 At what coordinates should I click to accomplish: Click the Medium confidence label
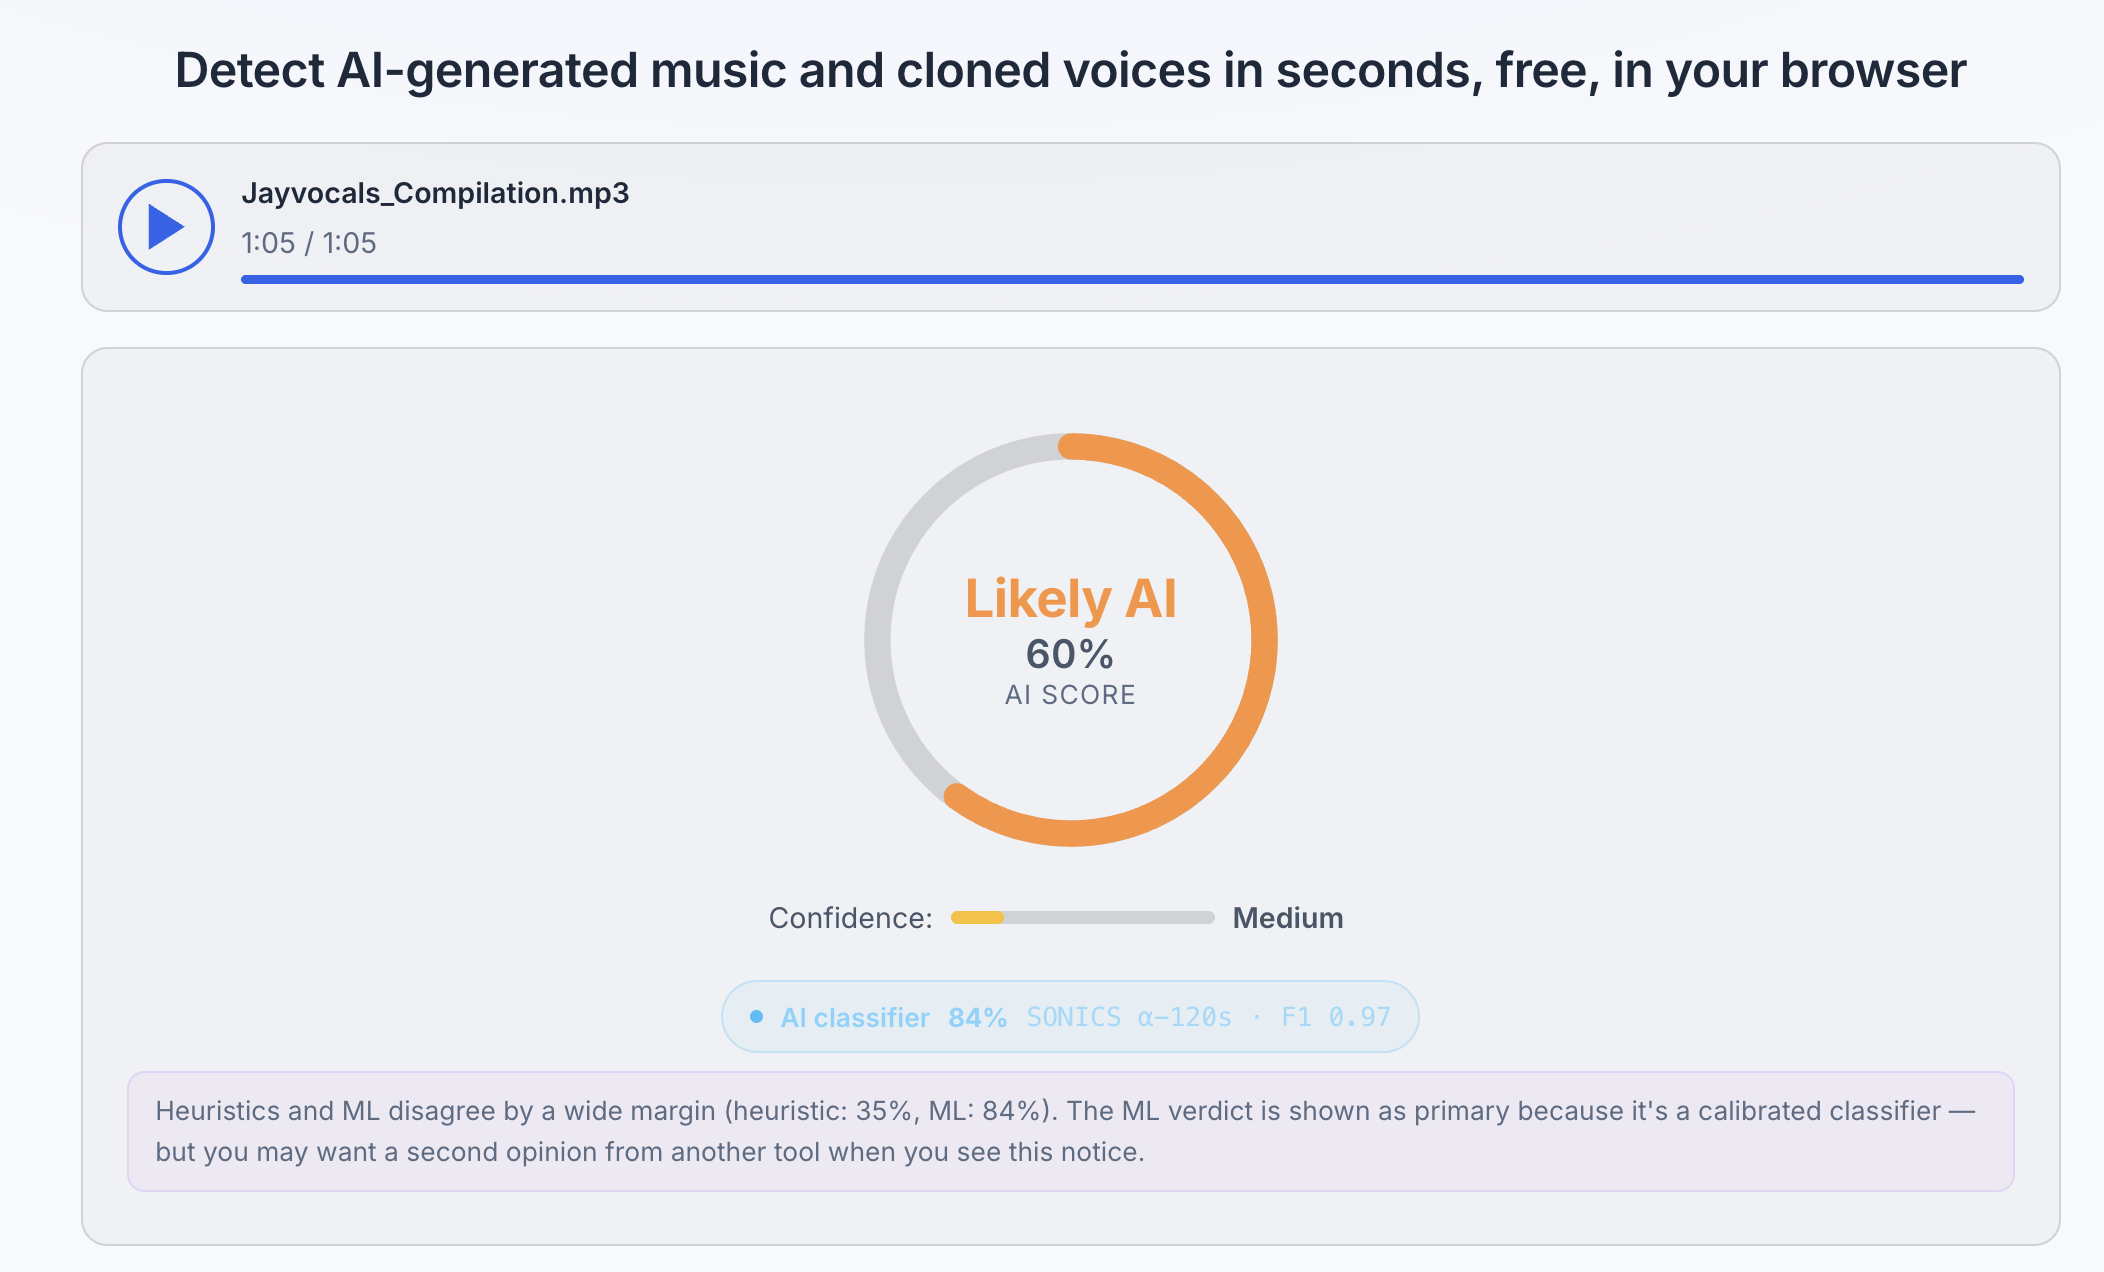tap(1288, 918)
